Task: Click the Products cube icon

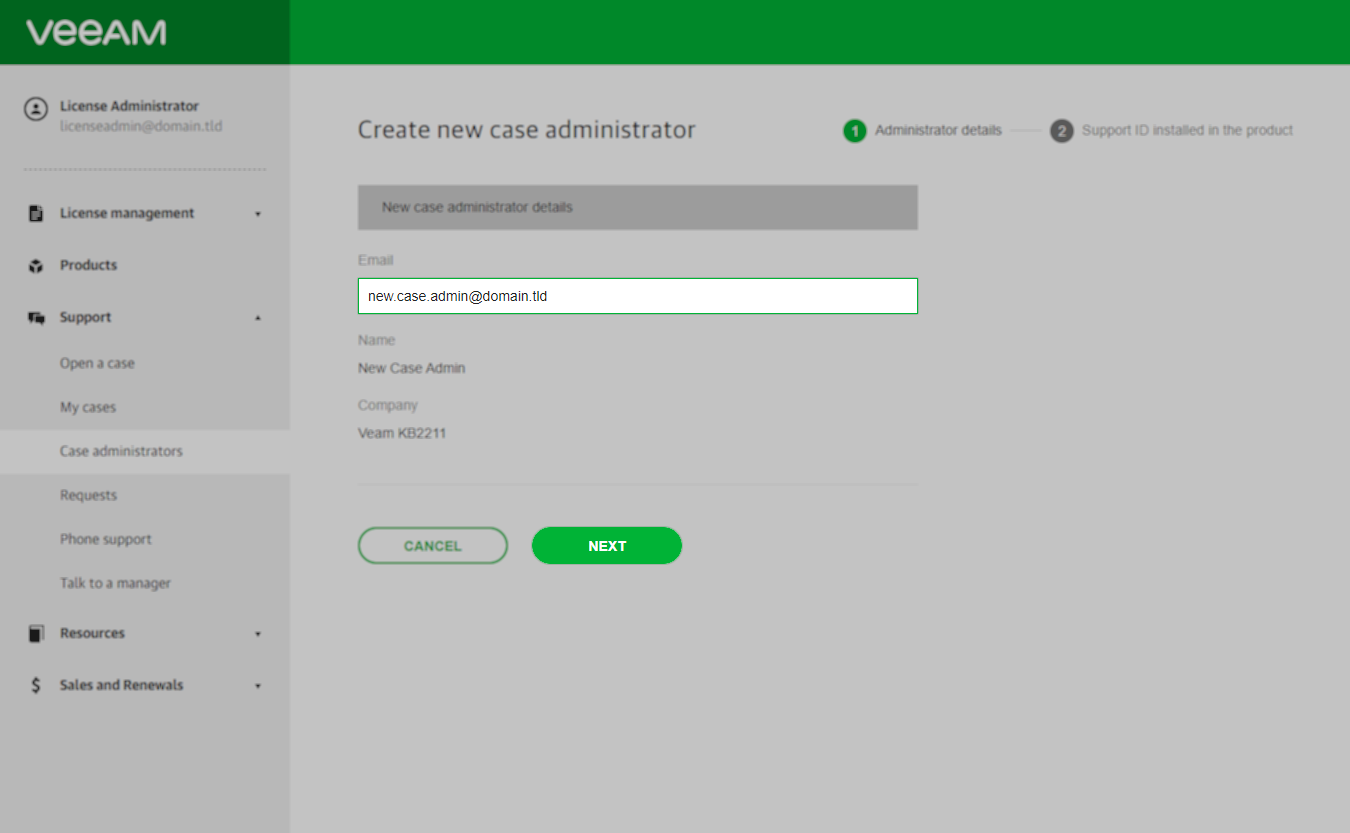Action: [x=36, y=266]
